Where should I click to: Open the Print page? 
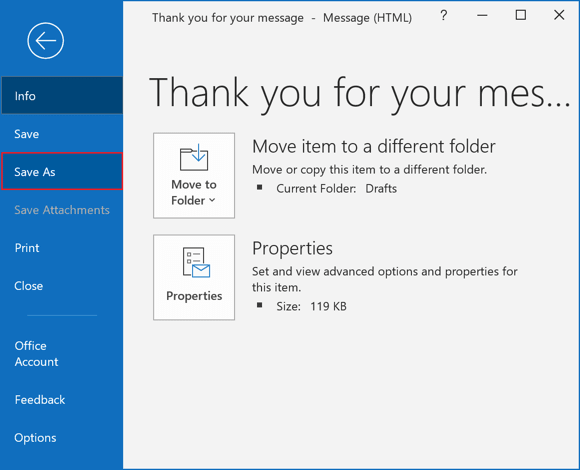pos(62,248)
